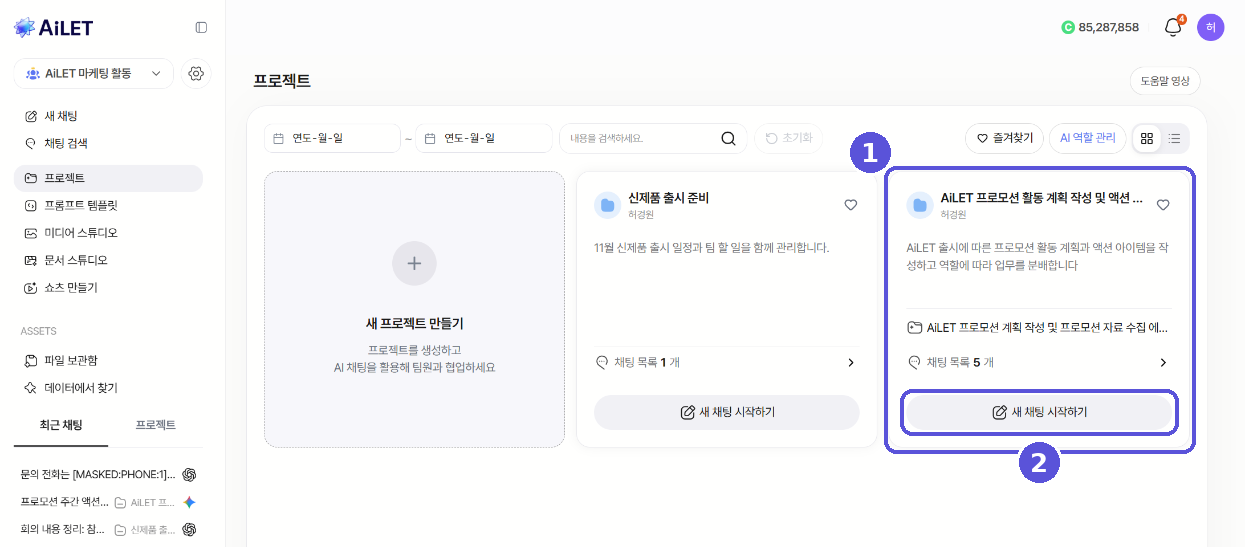This screenshot has height=547, width=1245.
Task: Expand 채팅 목록 1개 in 신제품 출시 준비
Action: 725,362
